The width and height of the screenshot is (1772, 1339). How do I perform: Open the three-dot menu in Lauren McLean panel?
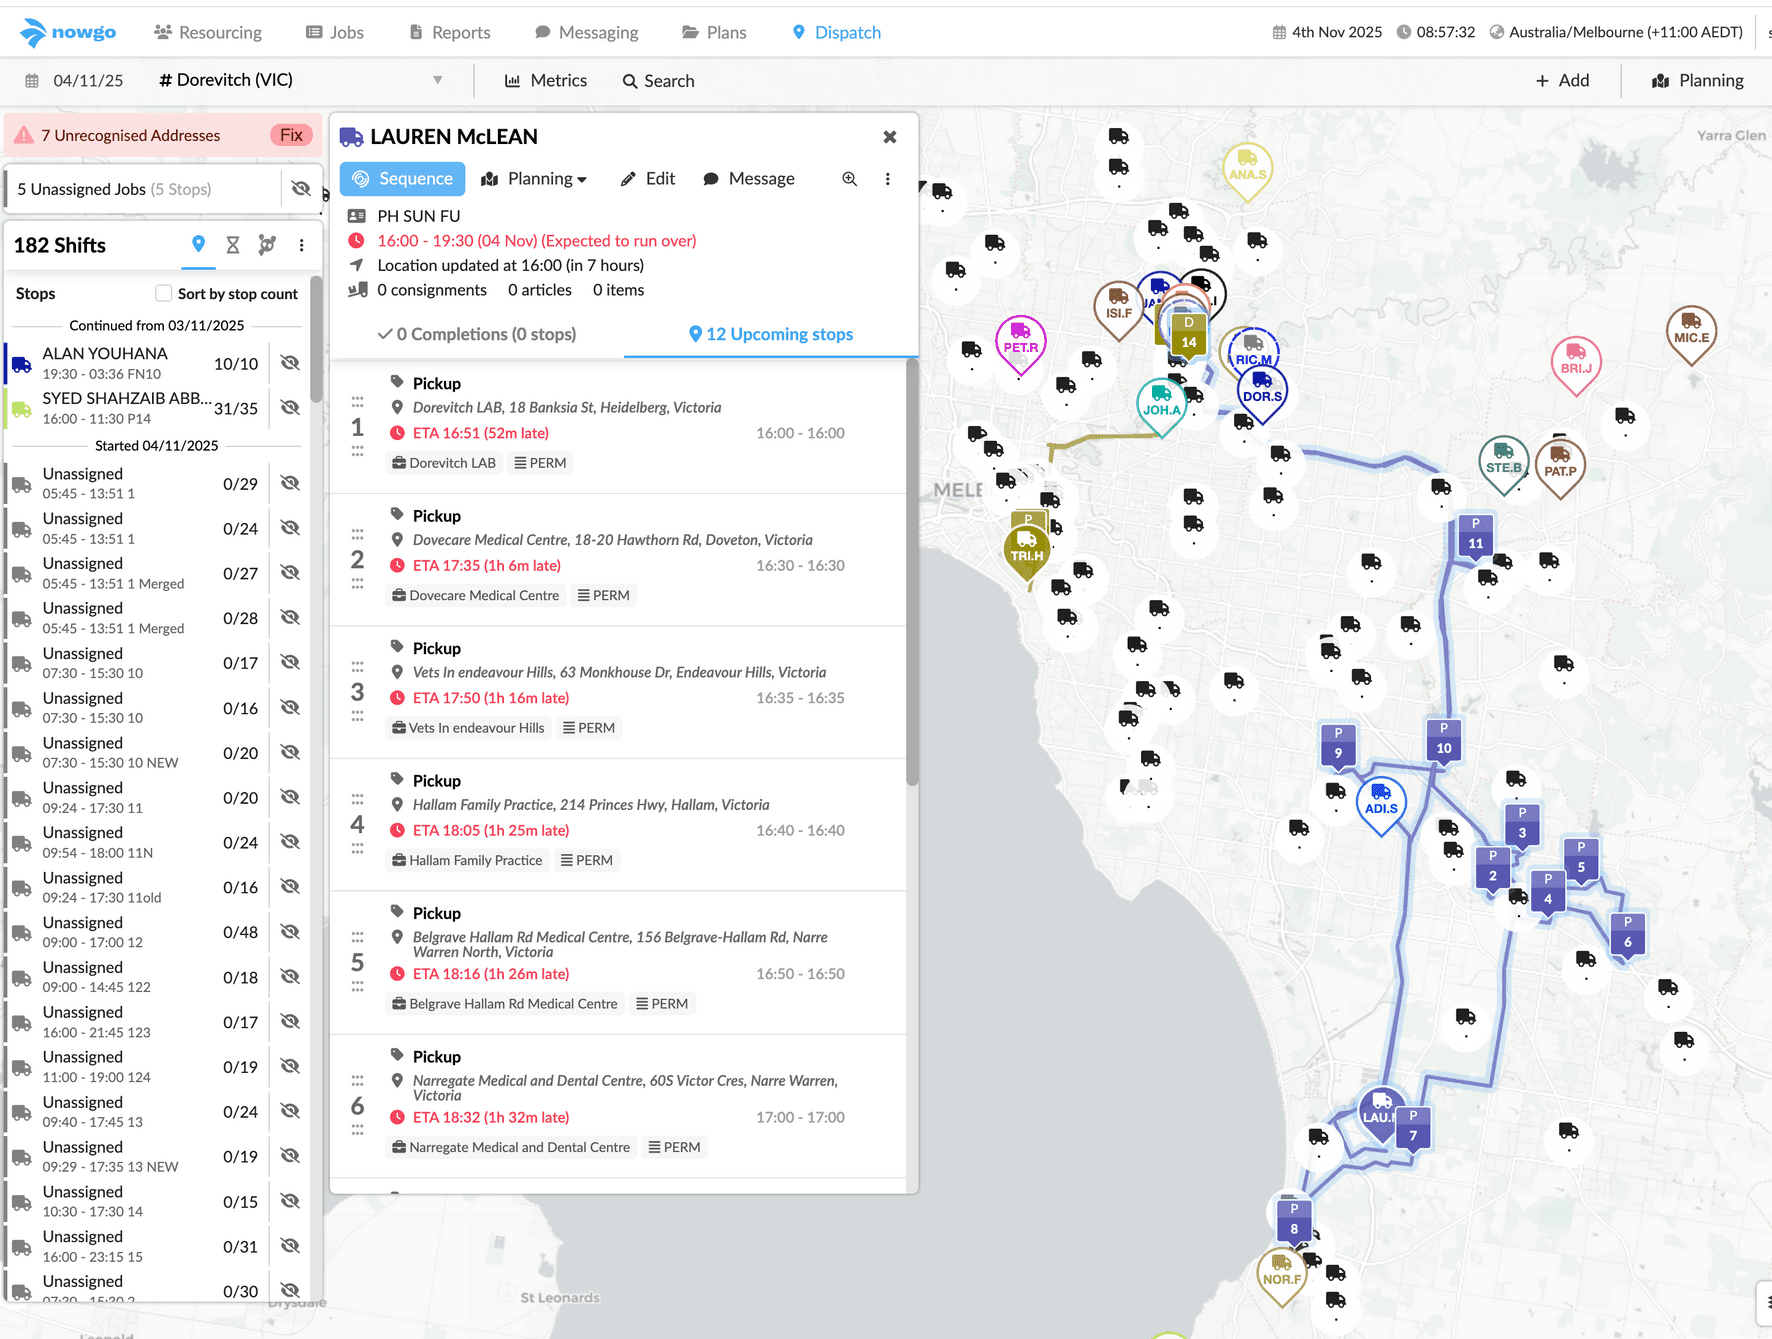pyautogui.click(x=887, y=179)
